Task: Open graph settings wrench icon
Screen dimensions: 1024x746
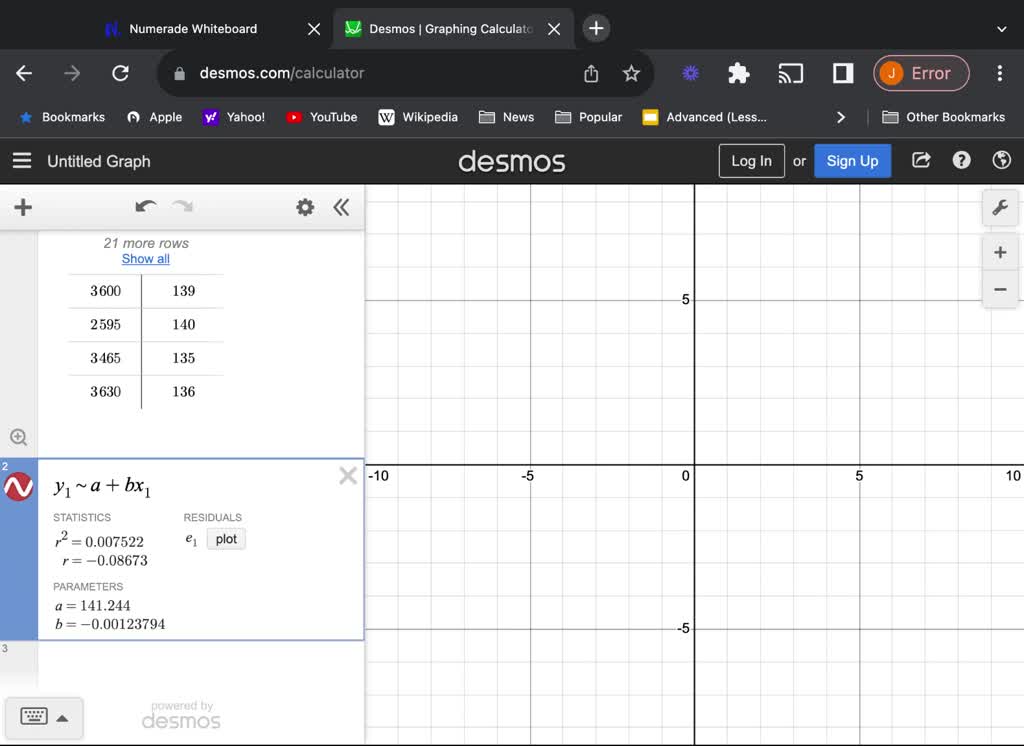Action: point(999,208)
